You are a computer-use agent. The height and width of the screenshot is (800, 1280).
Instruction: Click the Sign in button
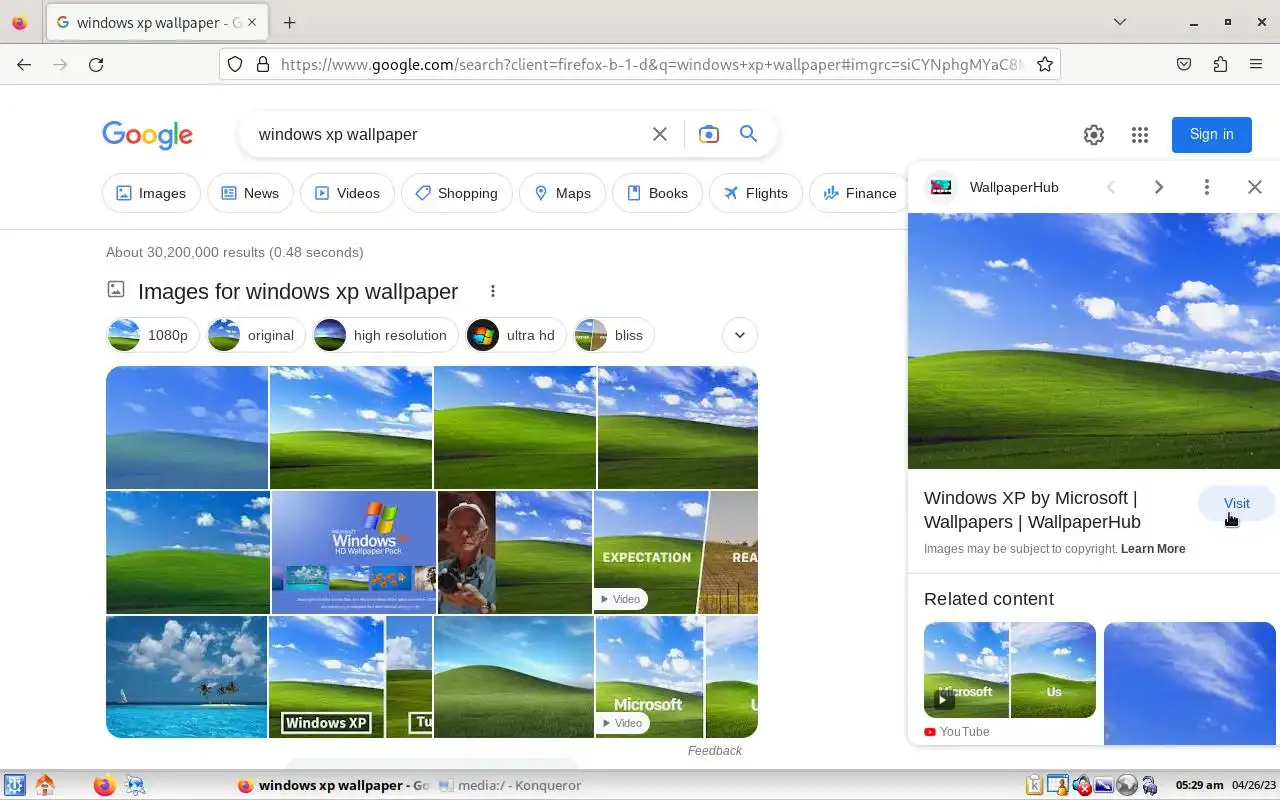[1212, 134]
